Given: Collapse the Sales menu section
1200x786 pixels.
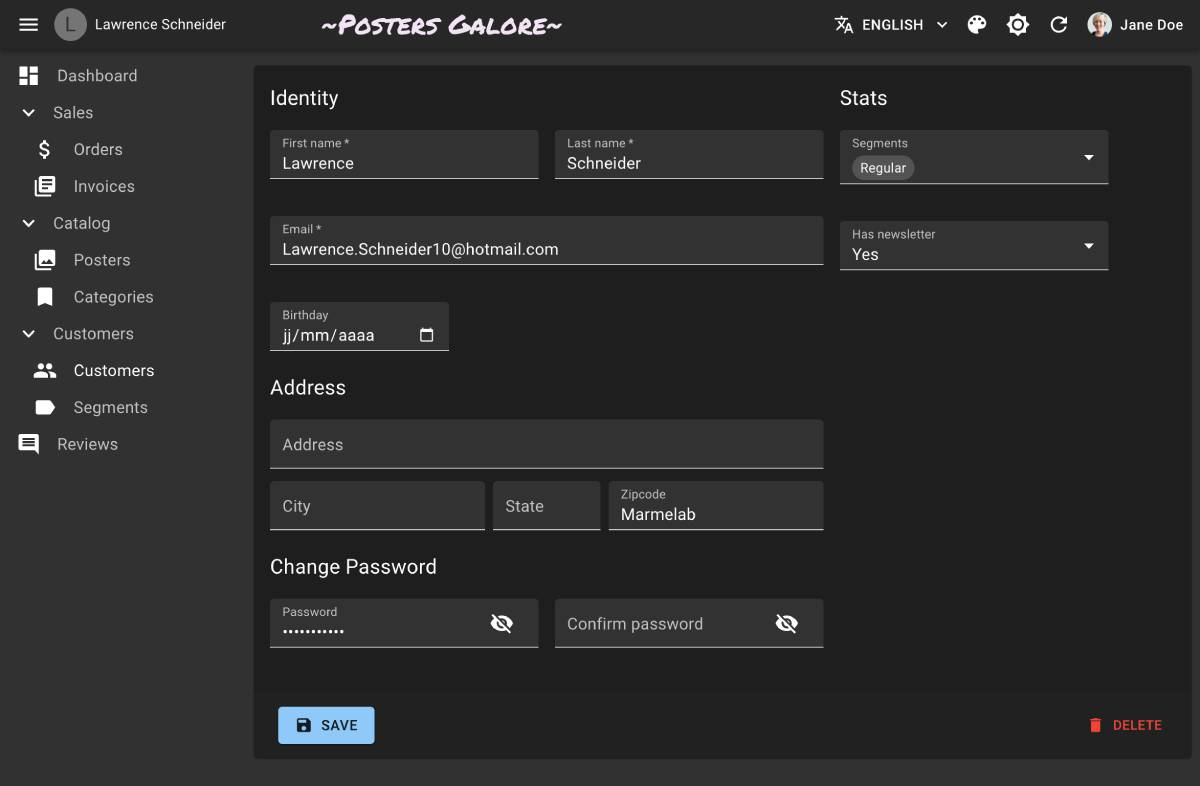Looking at the screenshot, I should pos(29,113).
